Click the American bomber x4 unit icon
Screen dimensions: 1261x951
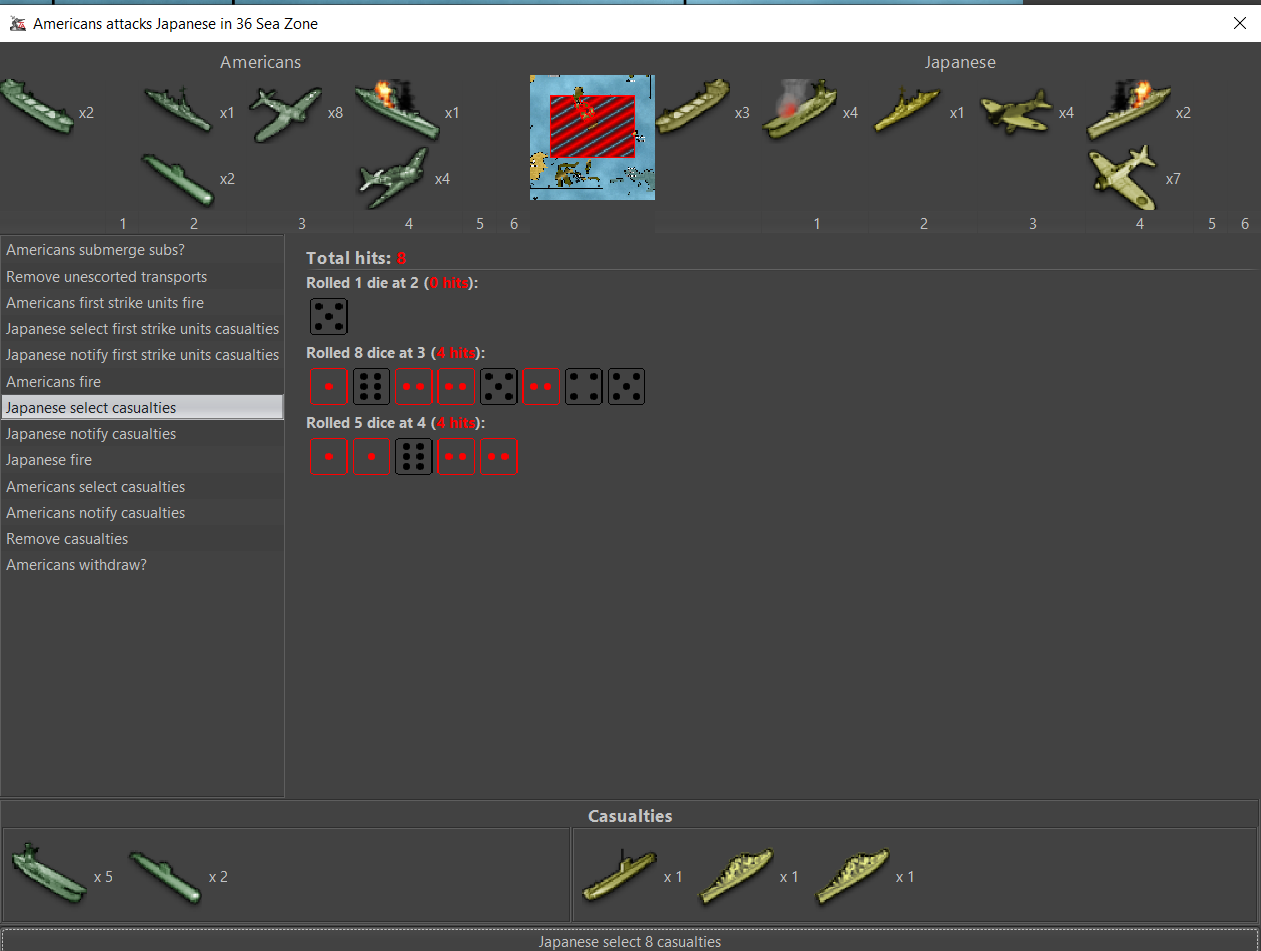393,177
